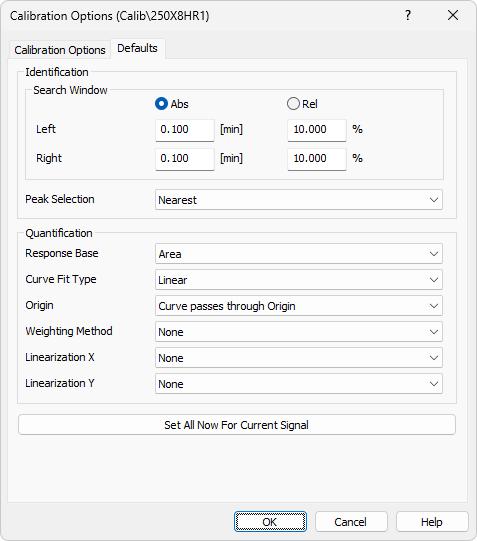Click the Curve Fit Type label

coord(61,279)
